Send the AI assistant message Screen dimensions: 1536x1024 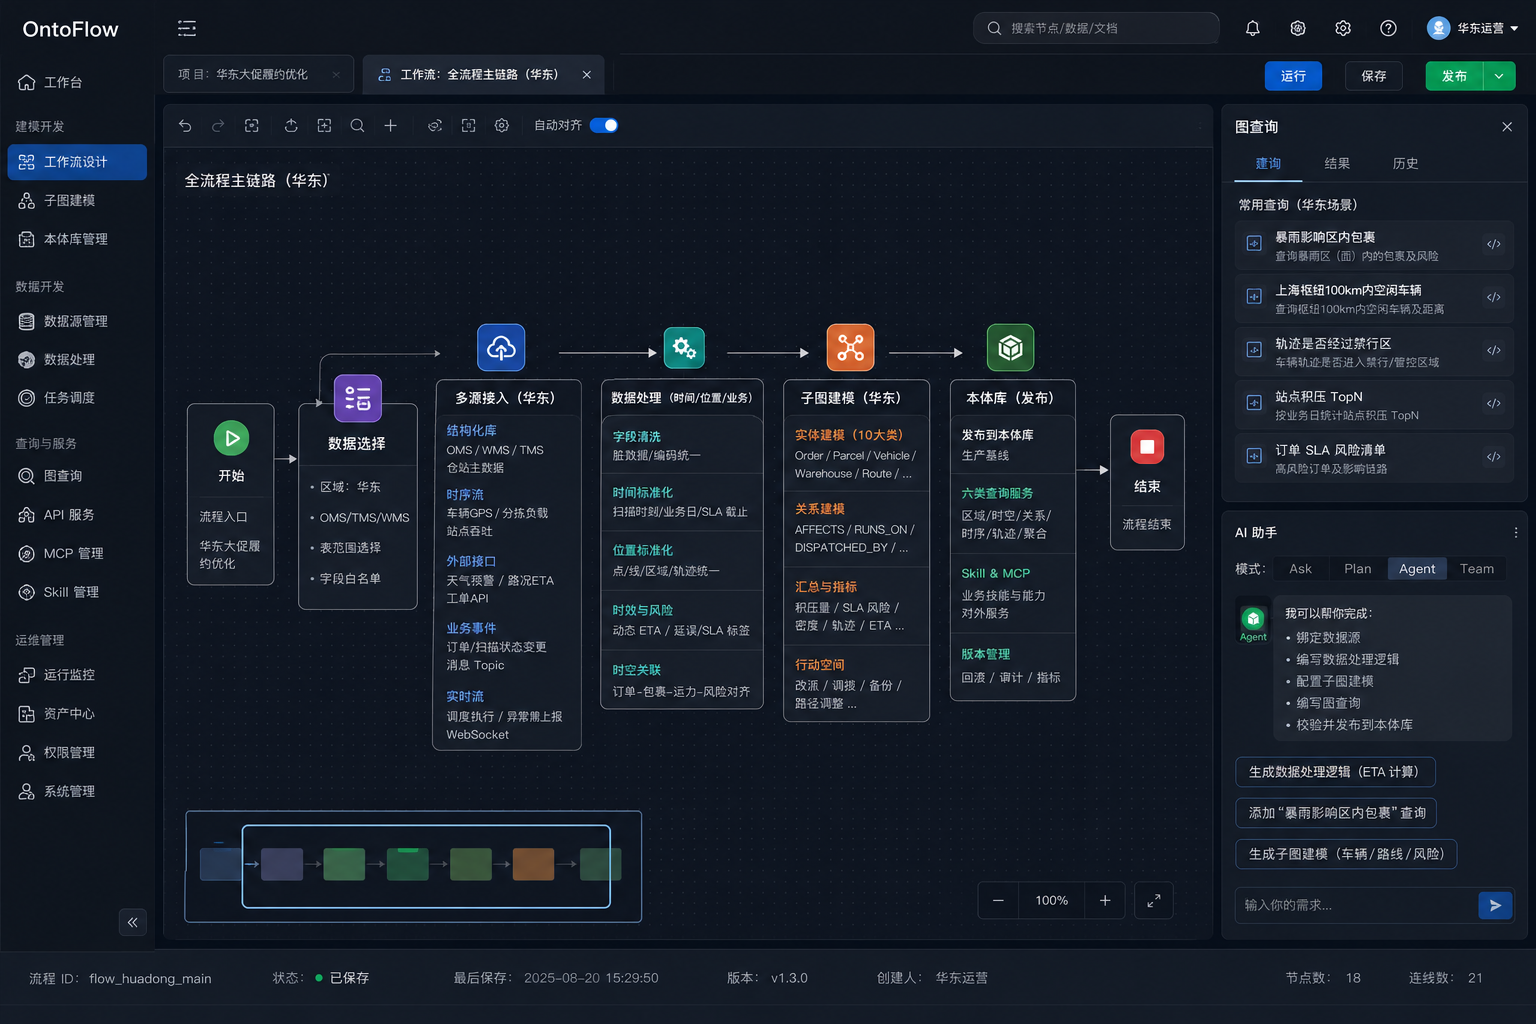coord(1495,905)
